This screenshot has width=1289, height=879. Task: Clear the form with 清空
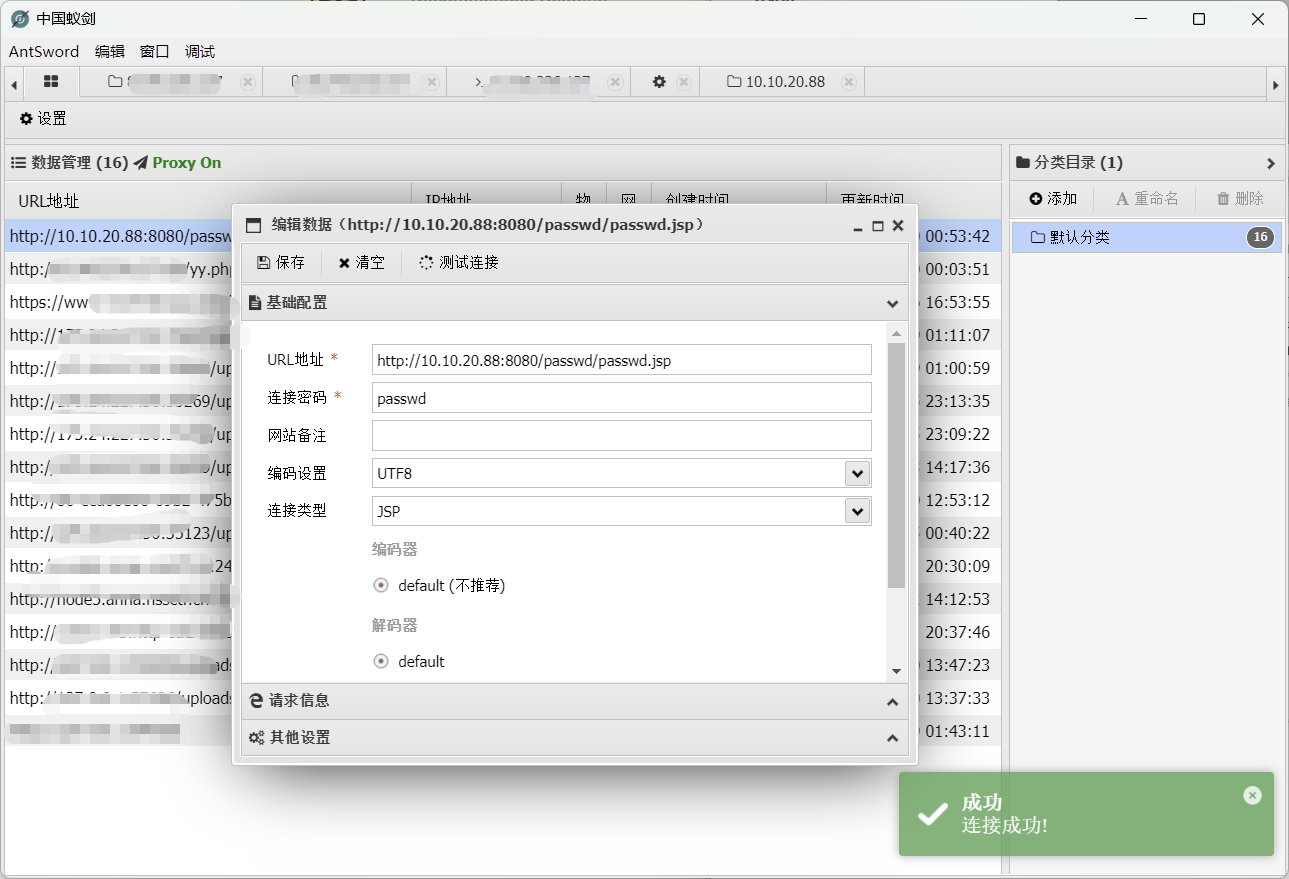[361, 263]
